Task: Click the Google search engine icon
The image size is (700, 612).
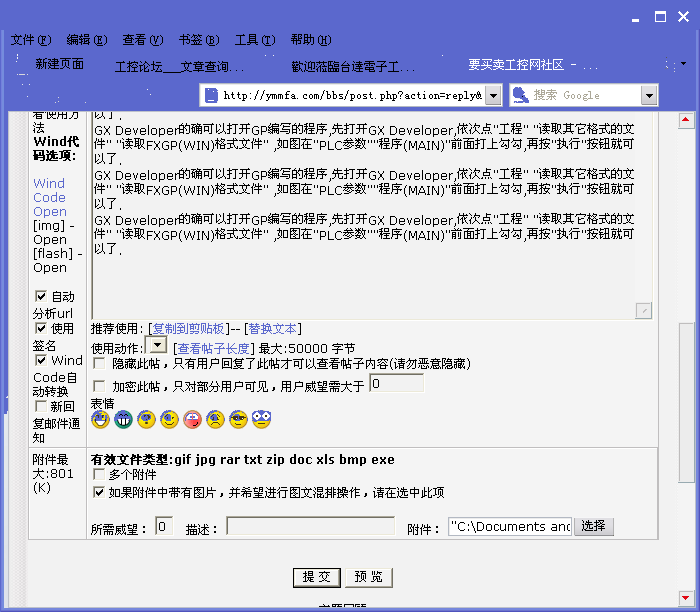Action: pyautogui.click(x=520, y=95)
